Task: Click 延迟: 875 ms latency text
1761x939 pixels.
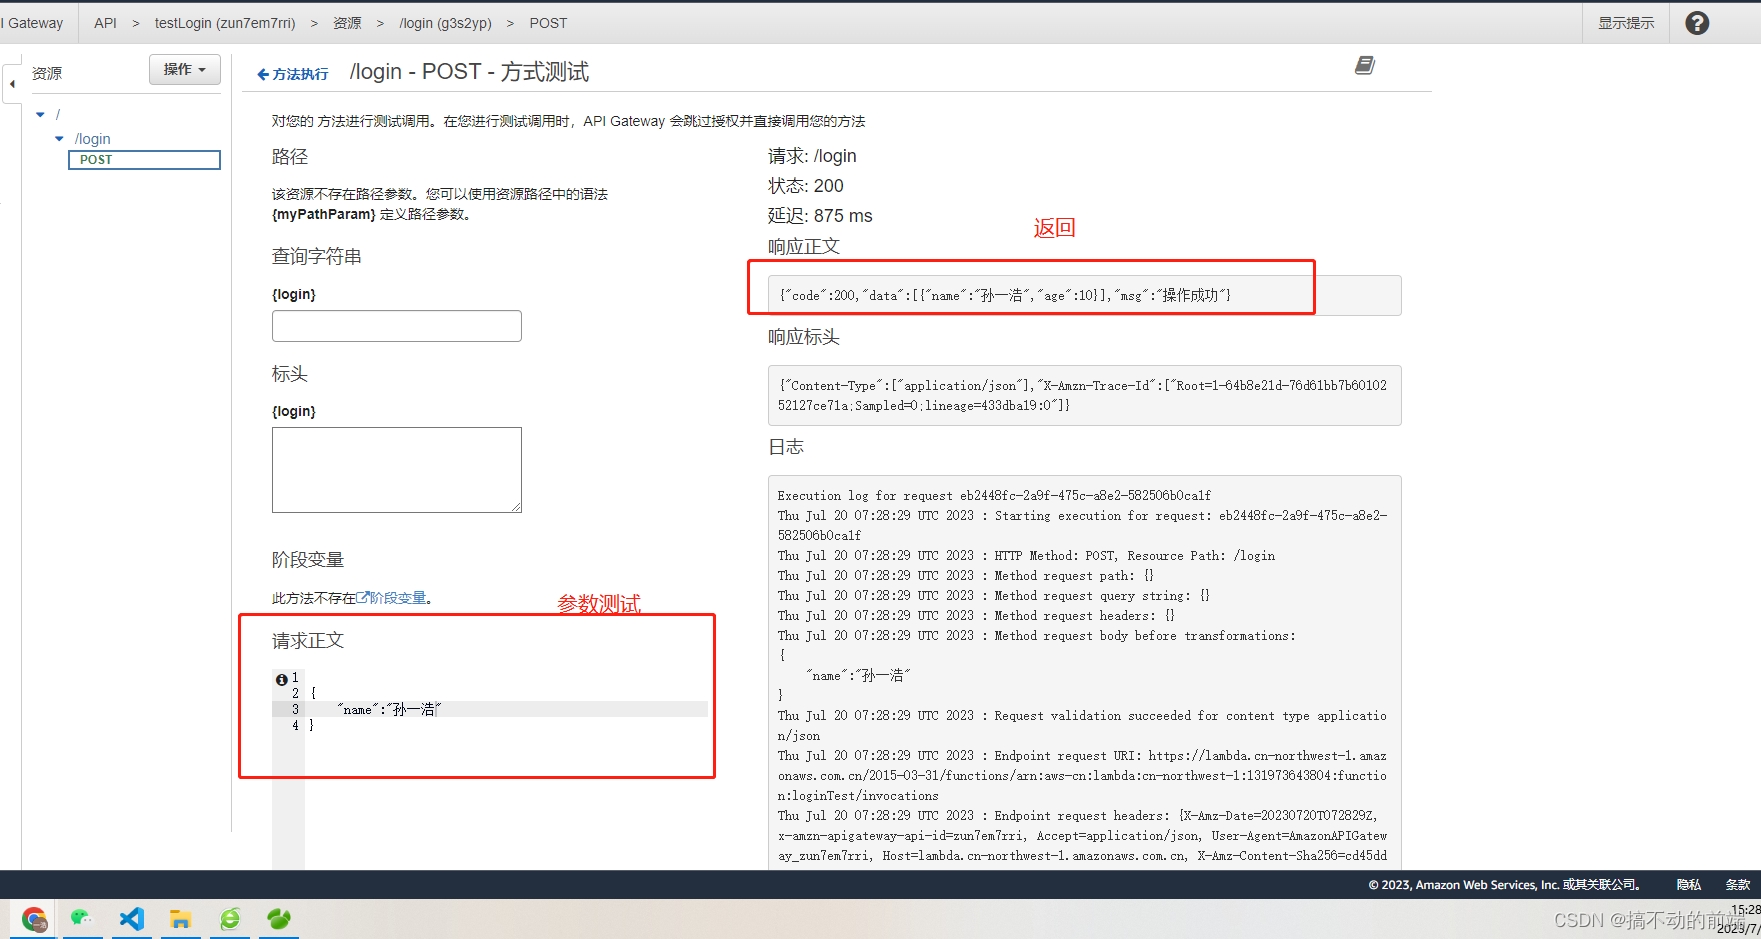Action: click(x=820, y=216)
